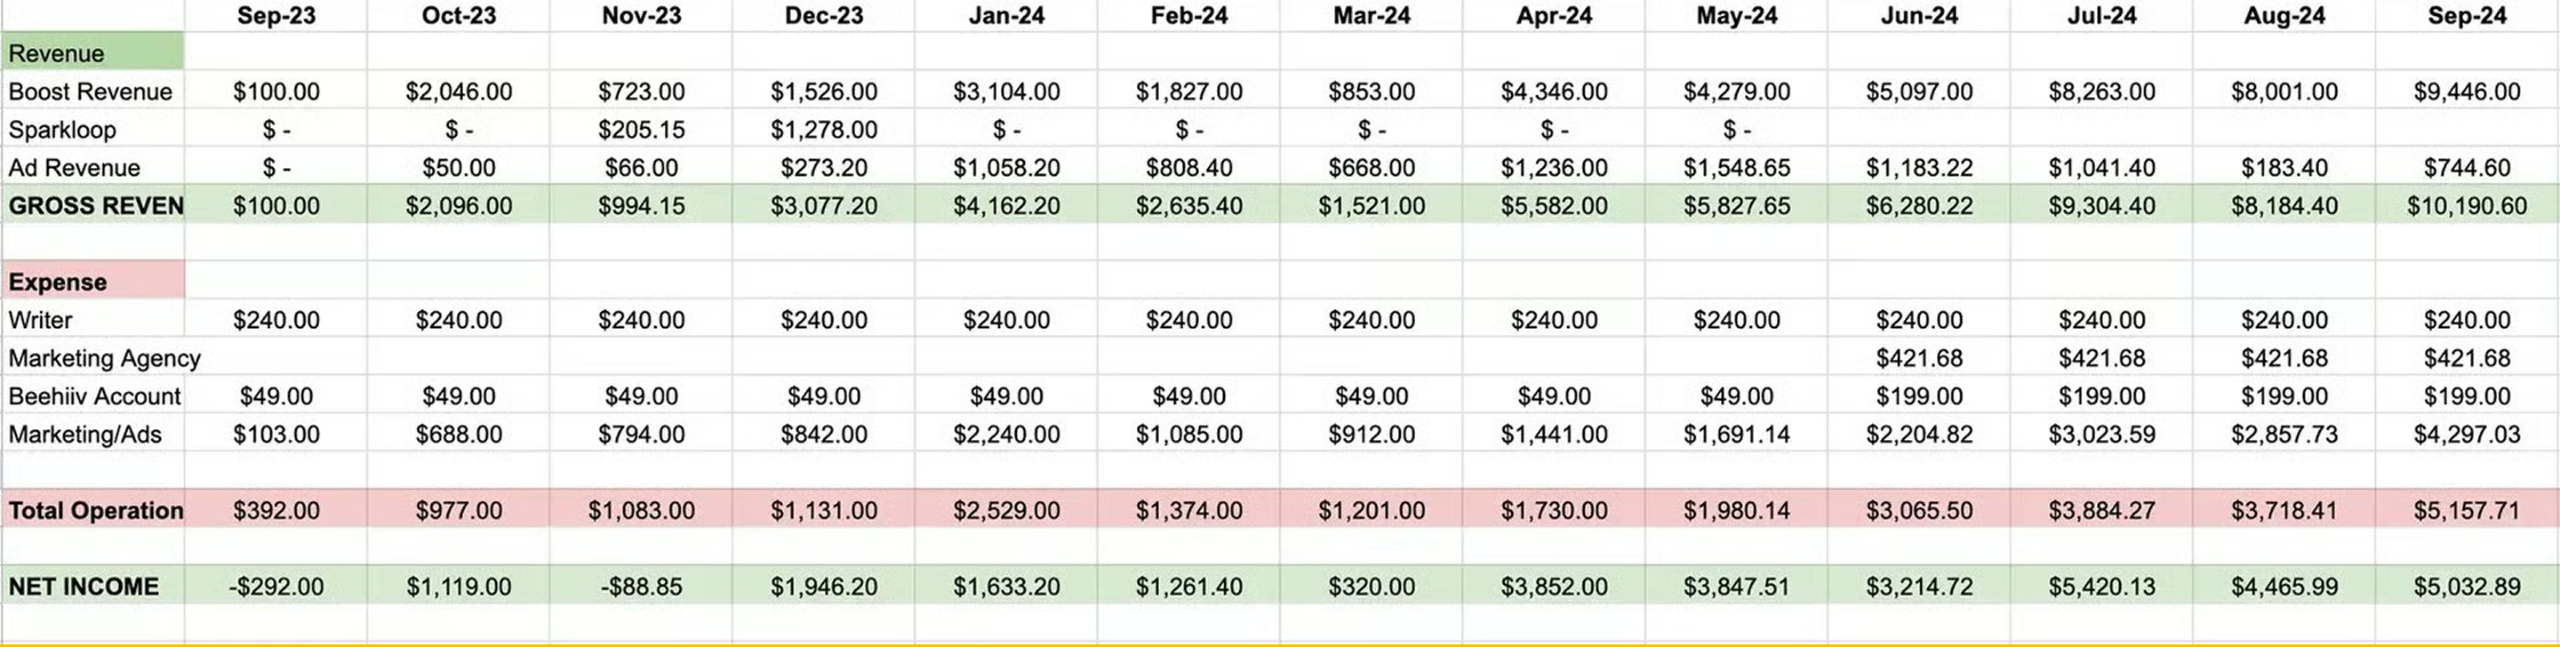Select the Beehiv Account row label
This screenshot has width=2560, height=647.
tap(94, 396)
